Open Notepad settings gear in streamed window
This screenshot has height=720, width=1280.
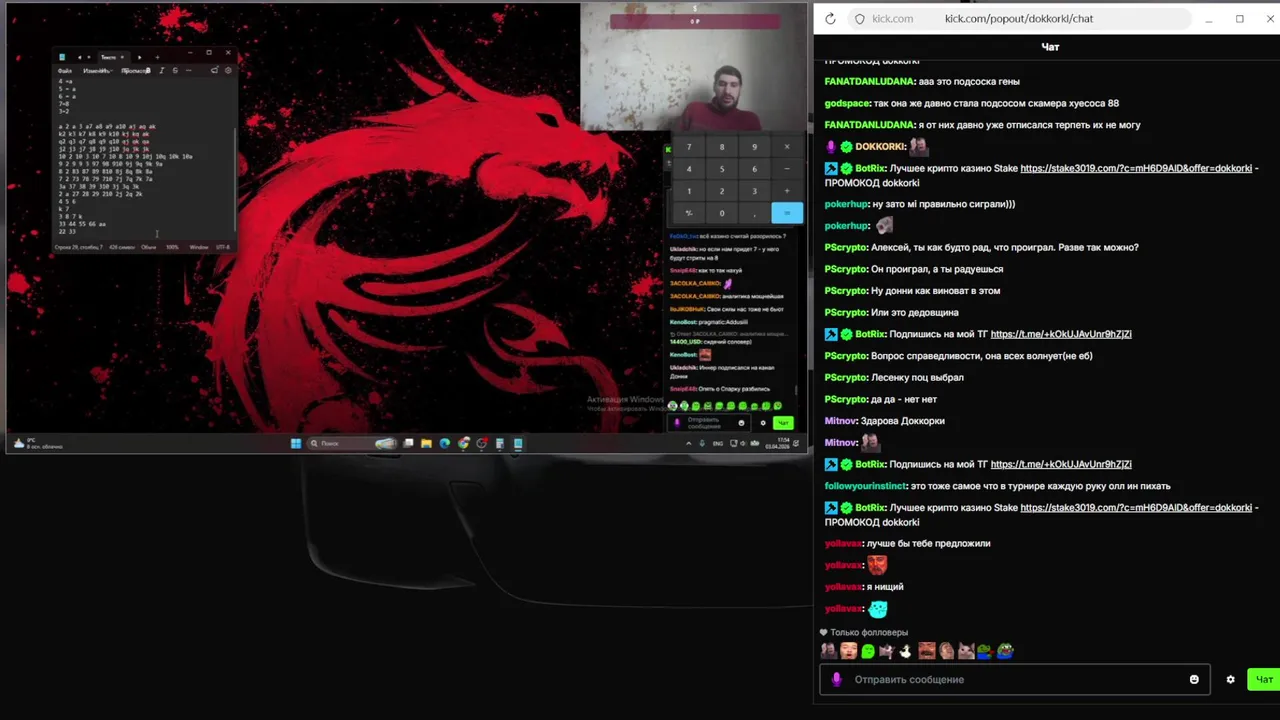(228, 71)
